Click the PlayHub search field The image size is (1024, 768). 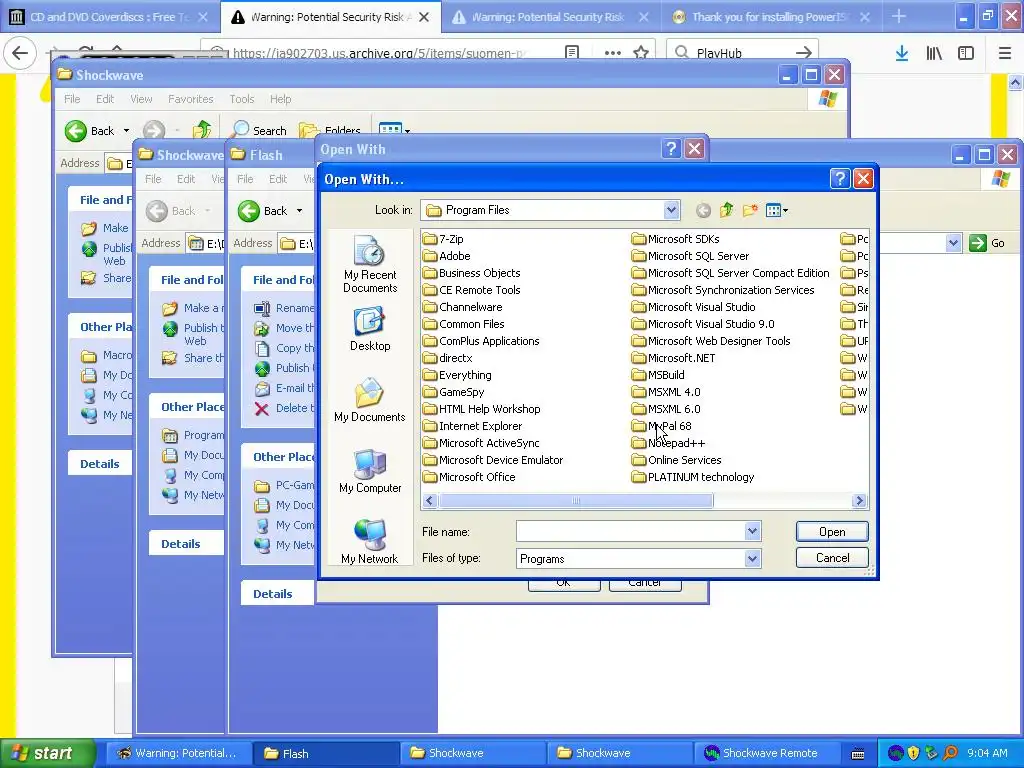pos(743,52)
